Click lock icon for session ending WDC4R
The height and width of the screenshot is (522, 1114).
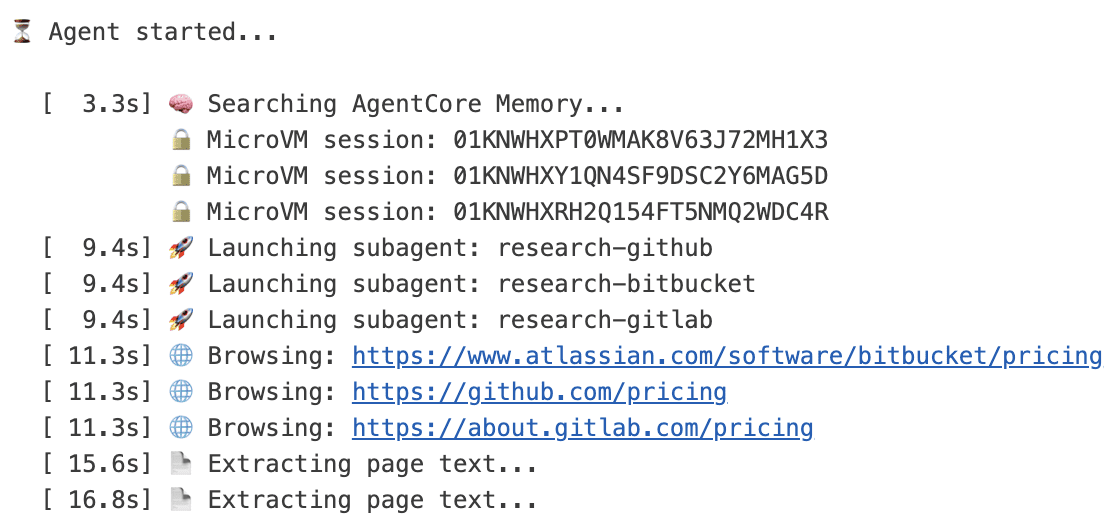pos(182,212)
